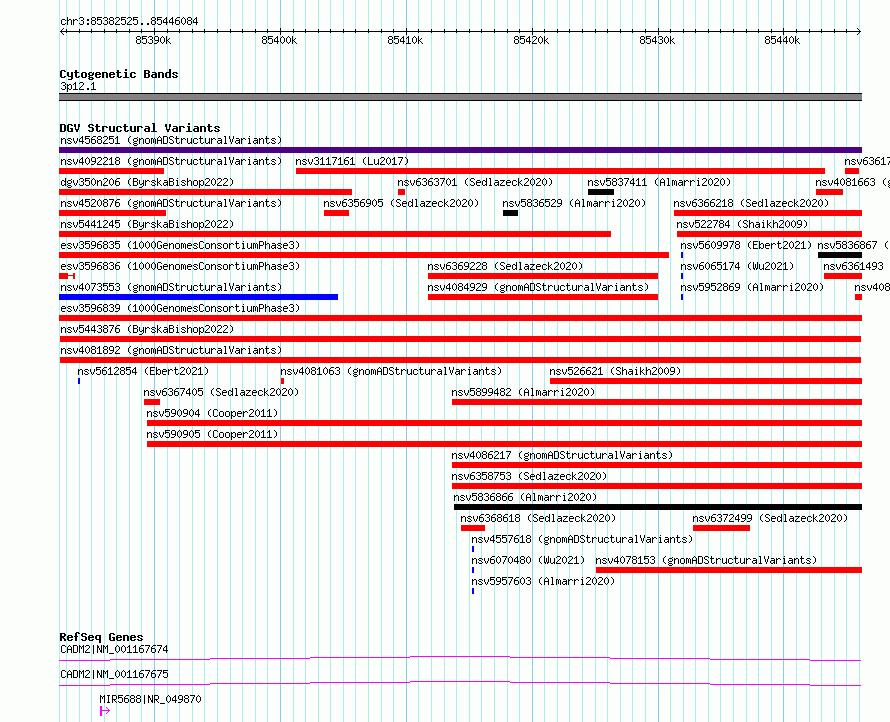Select nsv6366218 (Sedlazeck2020) label
This screenshot has width=890, height=722.
(x=751, y=203)
